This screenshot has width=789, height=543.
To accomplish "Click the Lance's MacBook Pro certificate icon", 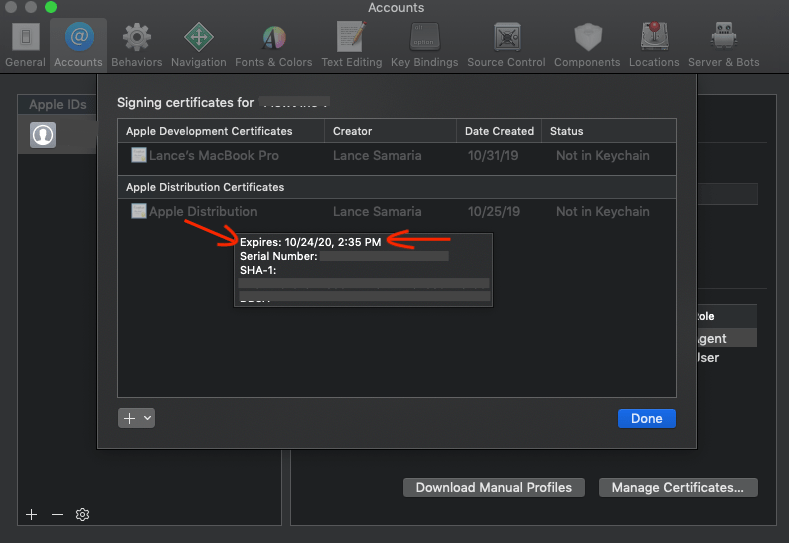I will (x=138, y=155).
